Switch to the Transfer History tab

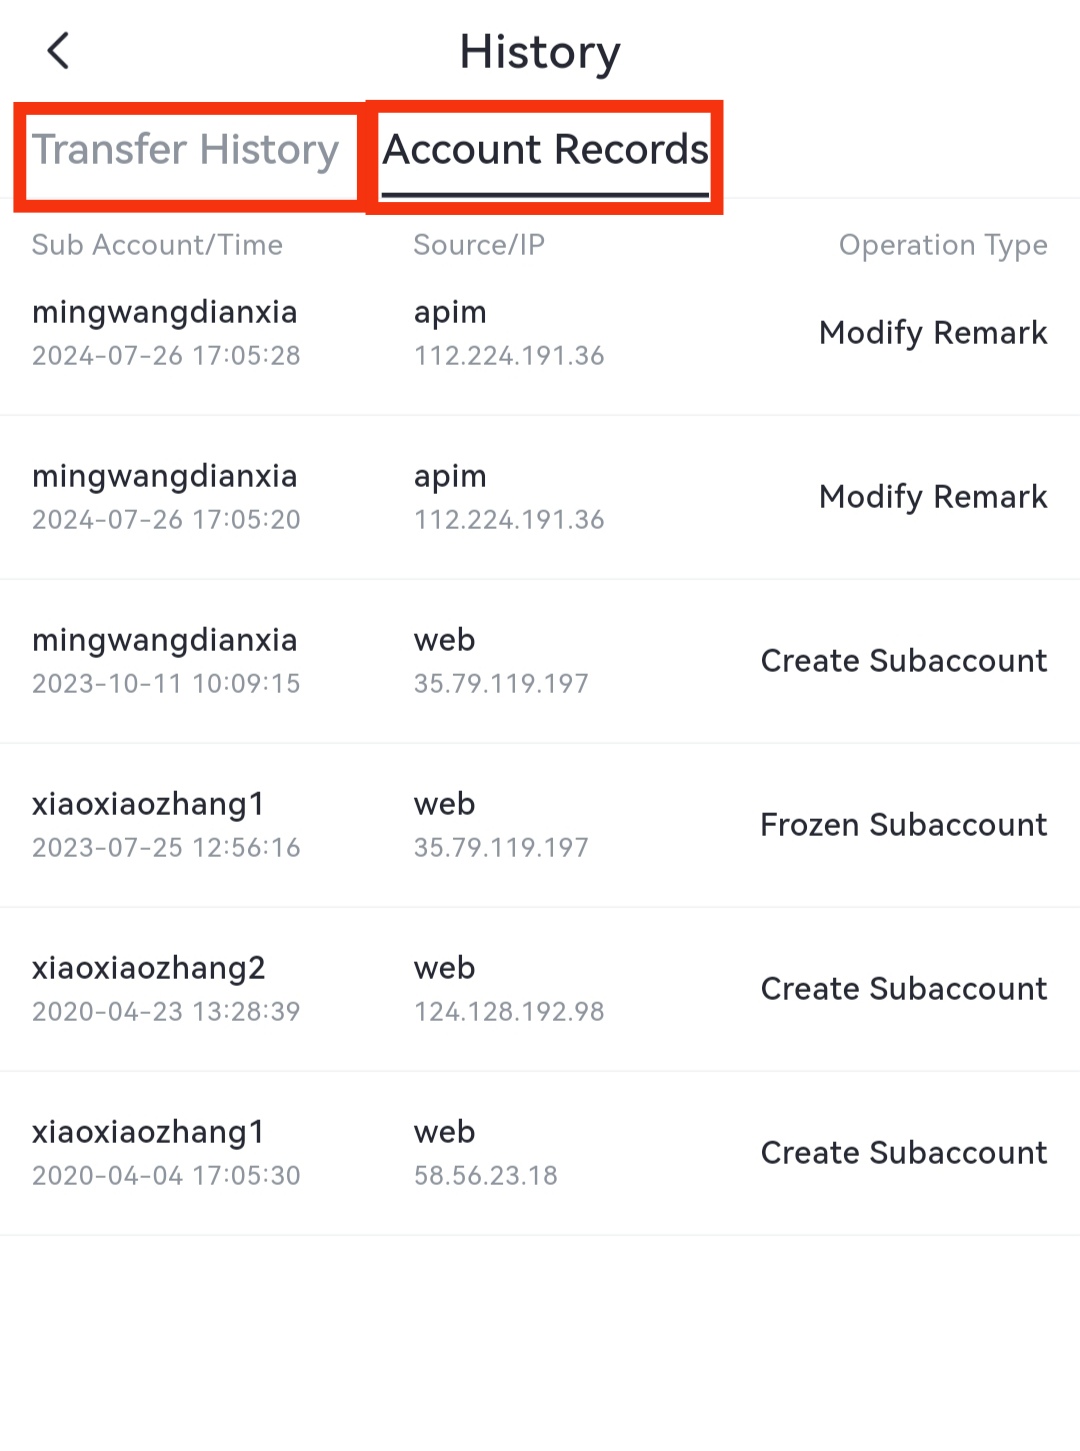[186, 151]
